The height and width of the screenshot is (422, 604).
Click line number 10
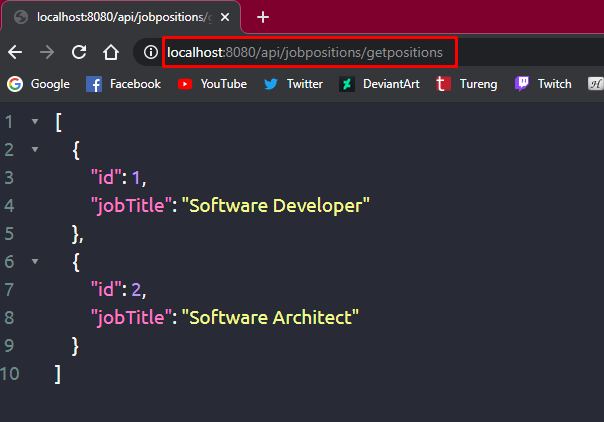point(10,374)
